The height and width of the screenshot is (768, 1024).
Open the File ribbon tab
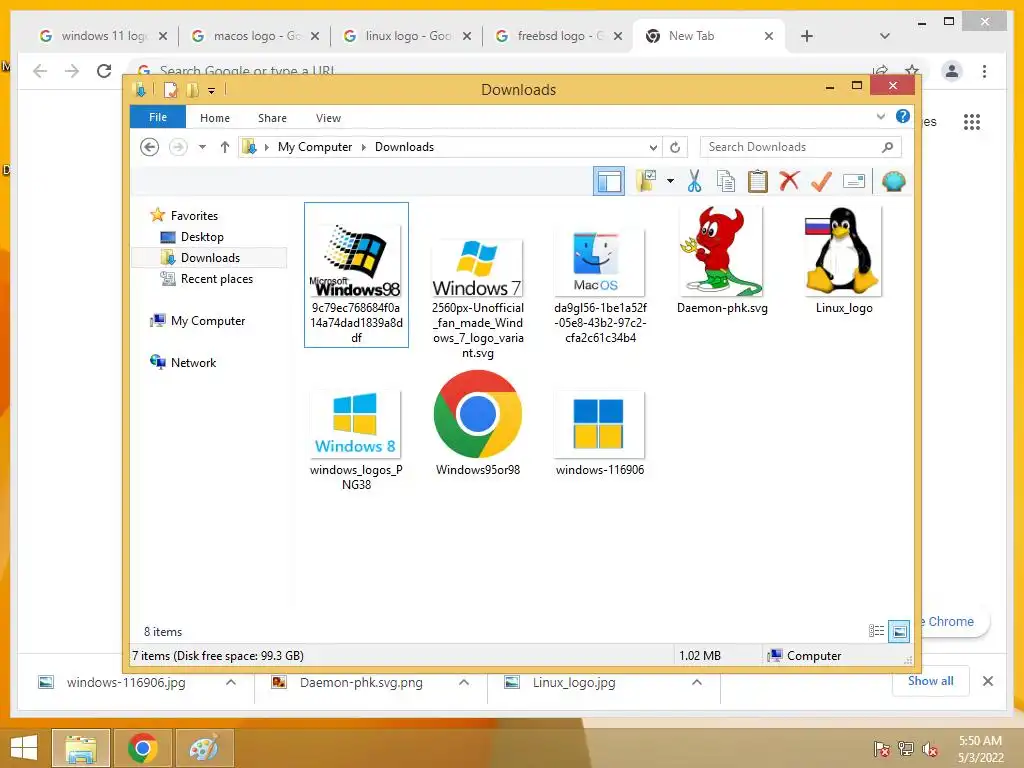158,117
